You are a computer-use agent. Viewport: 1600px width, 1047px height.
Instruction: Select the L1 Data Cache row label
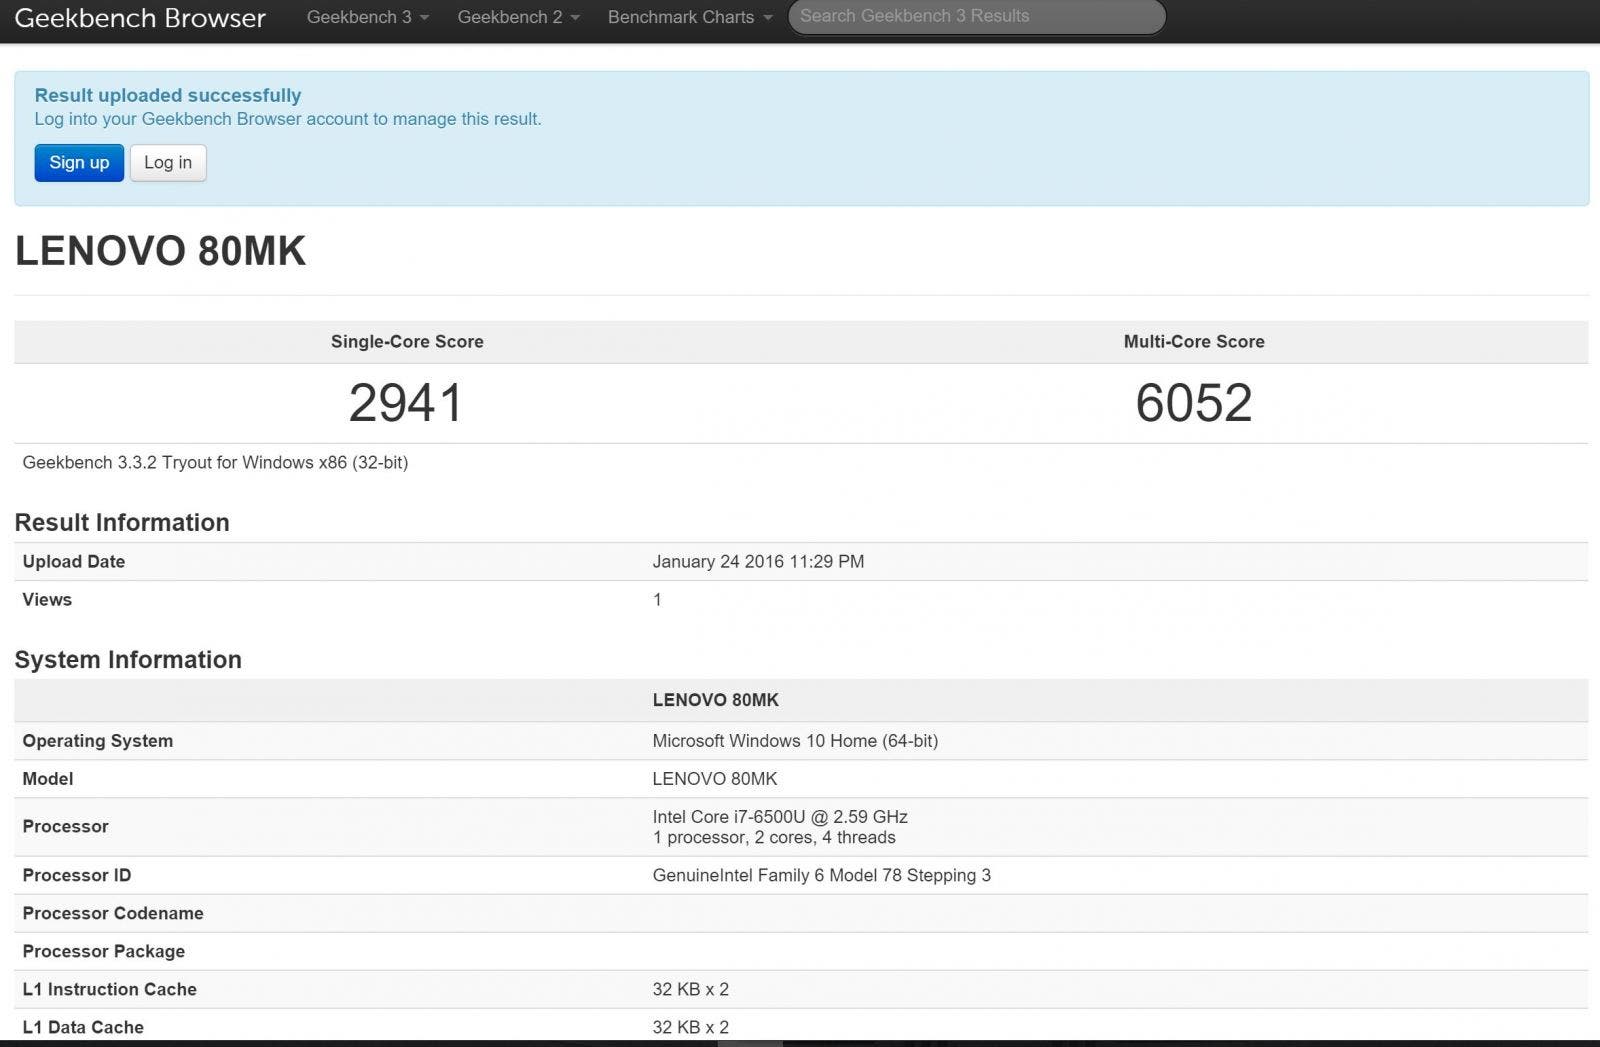pos(83,1027)
